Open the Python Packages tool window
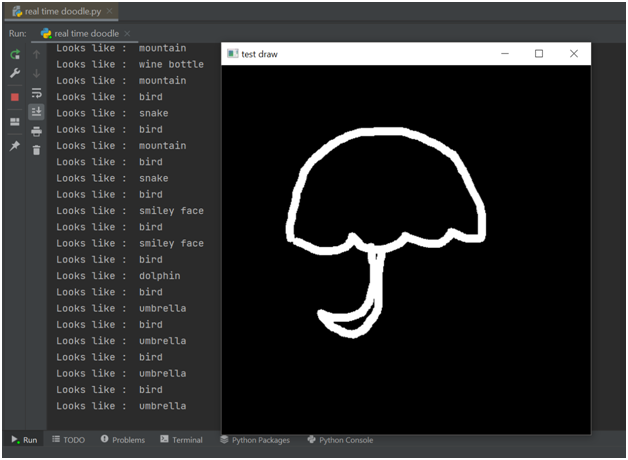The image size is (628, 460). (255, 440)
